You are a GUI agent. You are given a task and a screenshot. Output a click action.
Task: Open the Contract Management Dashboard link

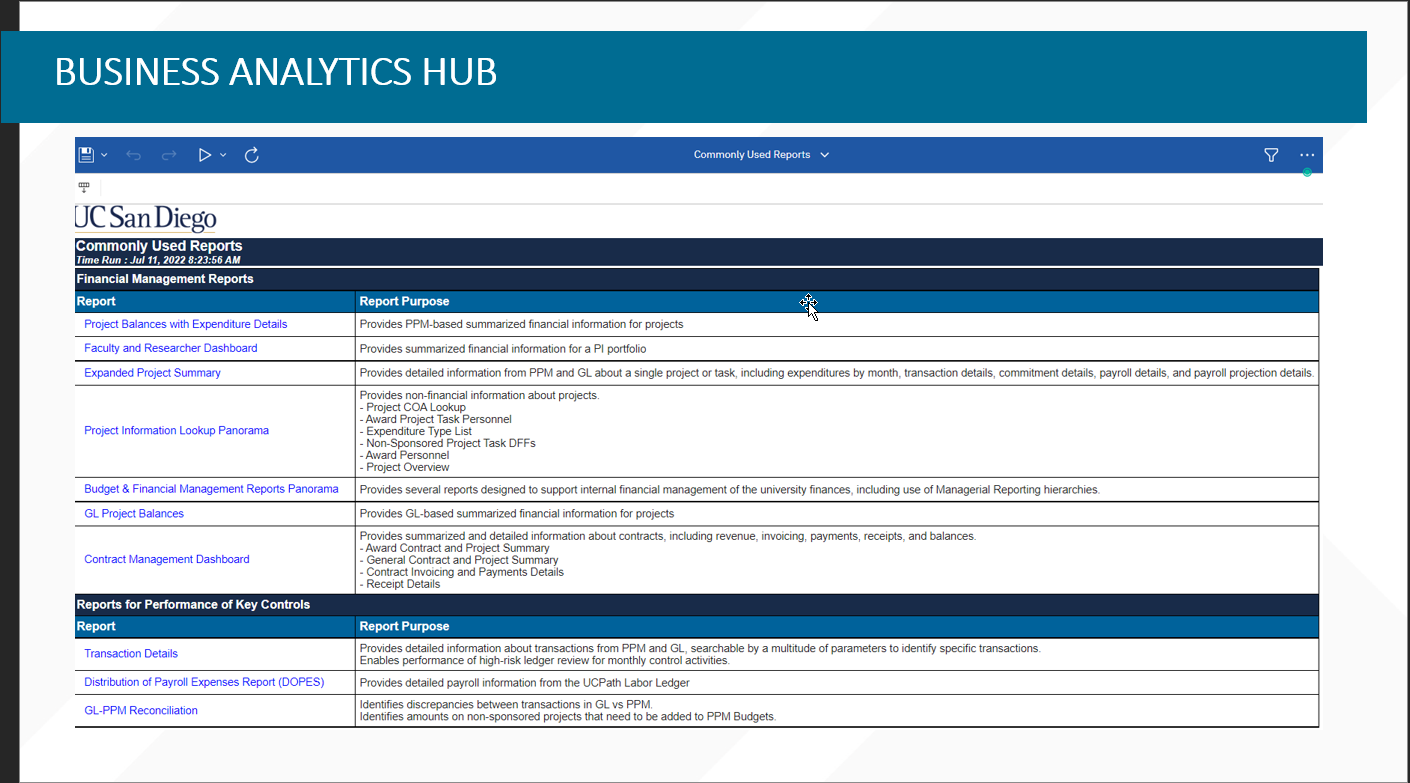(167, 560)
